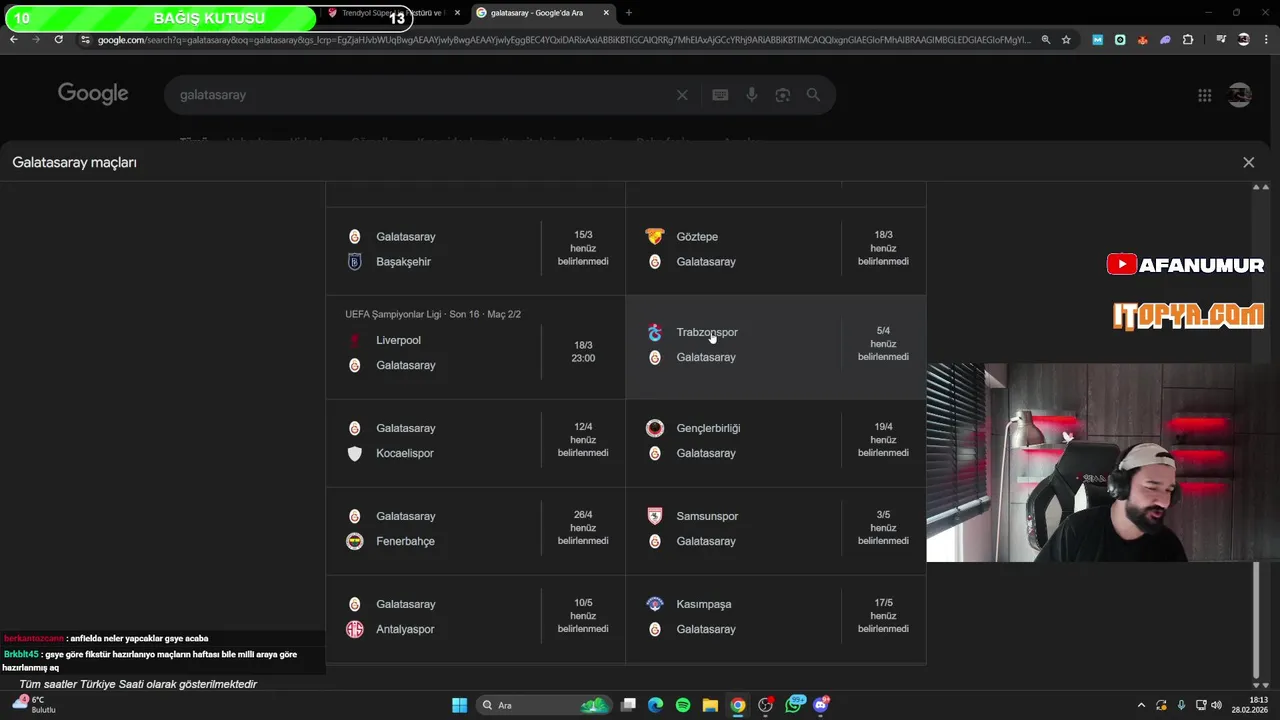Click the Fenerbahçe team crest
The height and width of the screenshot is (720, 1280).
pyautogui.click(x=354, y=541)
